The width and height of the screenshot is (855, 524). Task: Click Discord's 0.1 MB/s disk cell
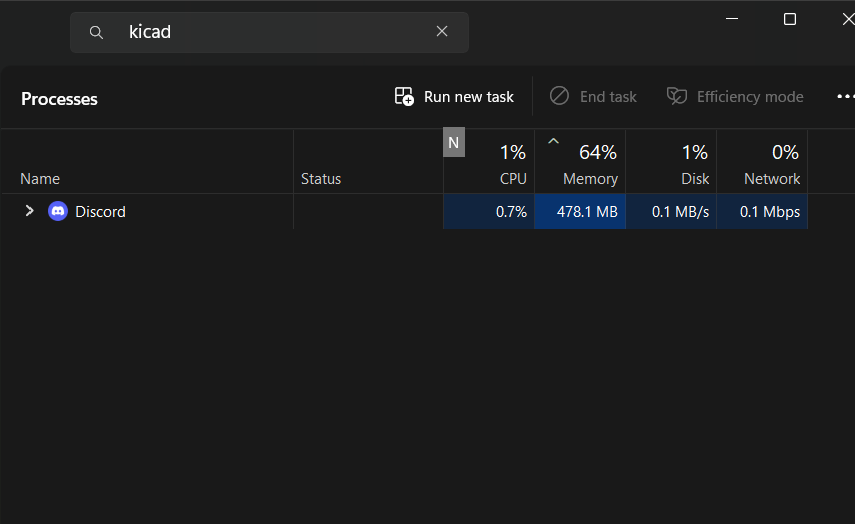point(671,212)
